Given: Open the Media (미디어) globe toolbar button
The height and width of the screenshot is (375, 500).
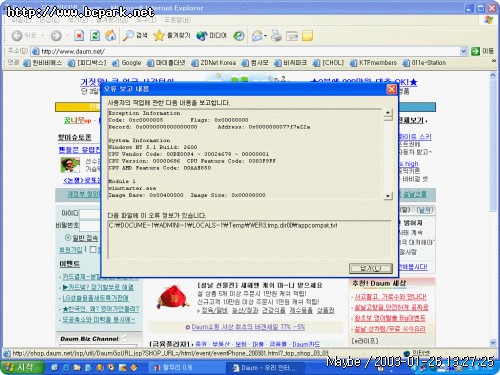Looking at the screenshot, I should (x=211, y=35).
